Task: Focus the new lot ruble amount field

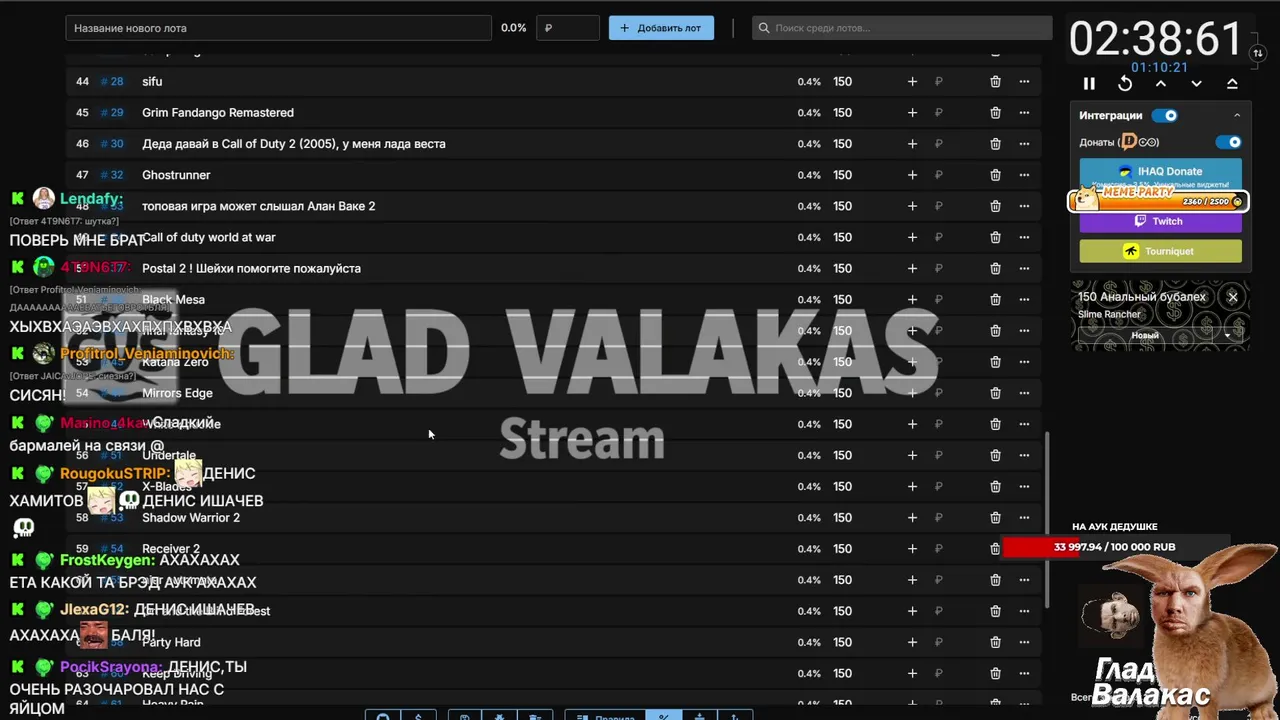Action: coord(568,28)
